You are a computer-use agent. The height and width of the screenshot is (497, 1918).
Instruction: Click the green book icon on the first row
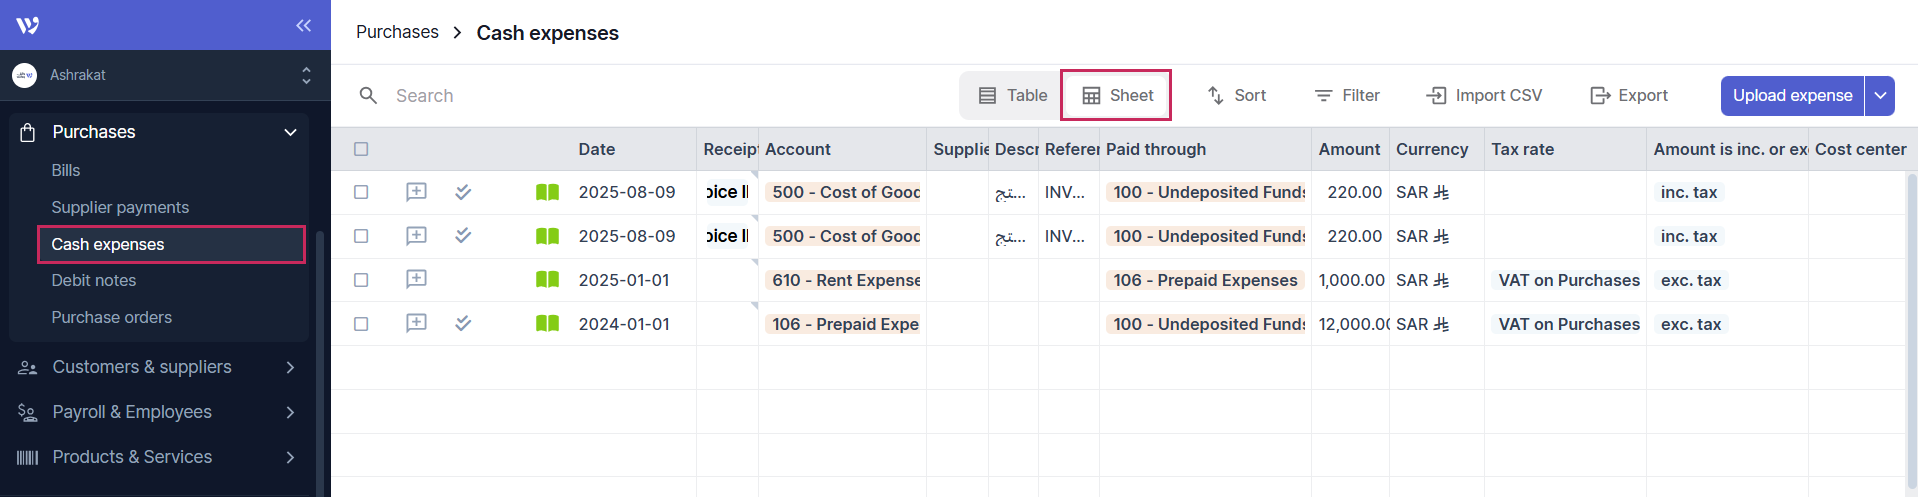[547, 192]
